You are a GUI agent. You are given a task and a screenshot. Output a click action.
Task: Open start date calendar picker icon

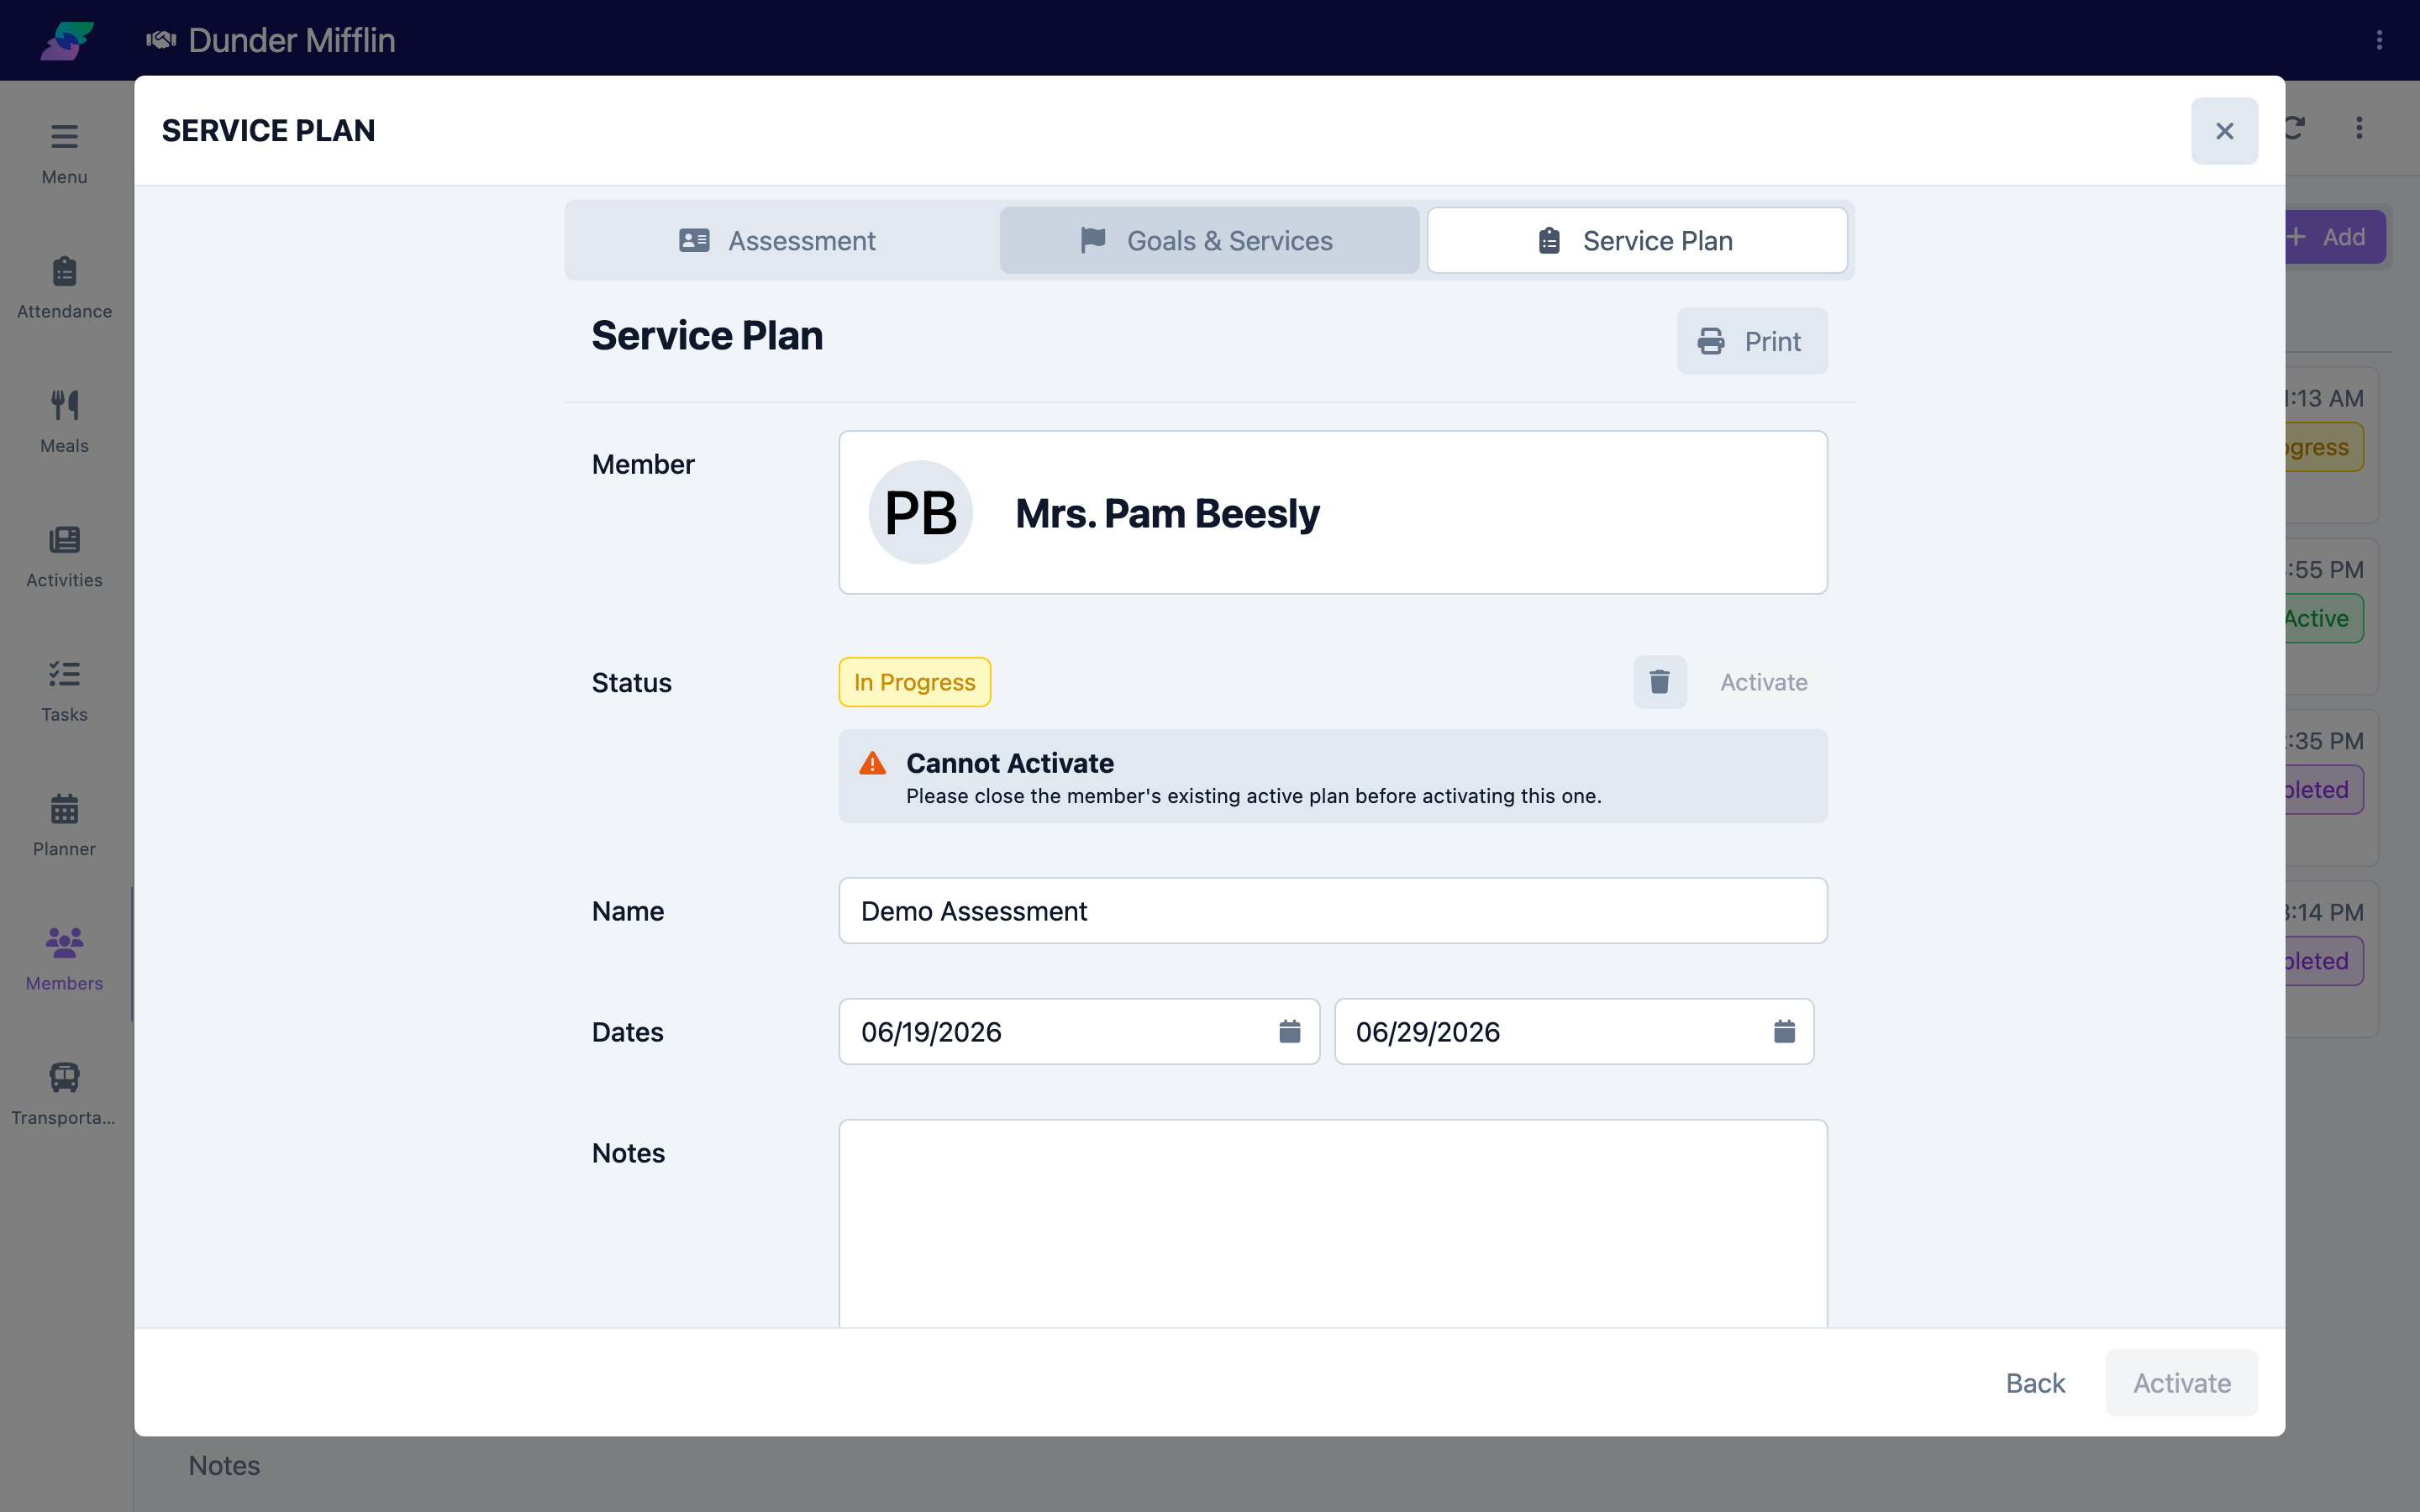pos(1289,1031)
